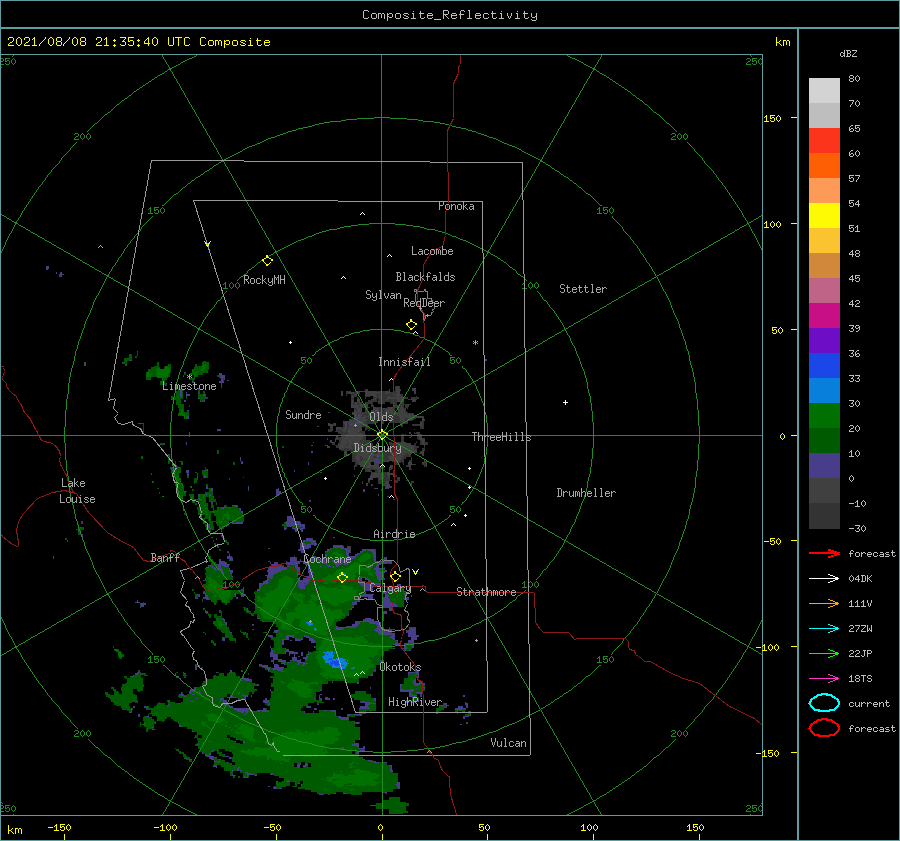Click the yellow 54-51 dBZ swatch
900x841 pixels.
pyautogui.click(x=824, y=216)
